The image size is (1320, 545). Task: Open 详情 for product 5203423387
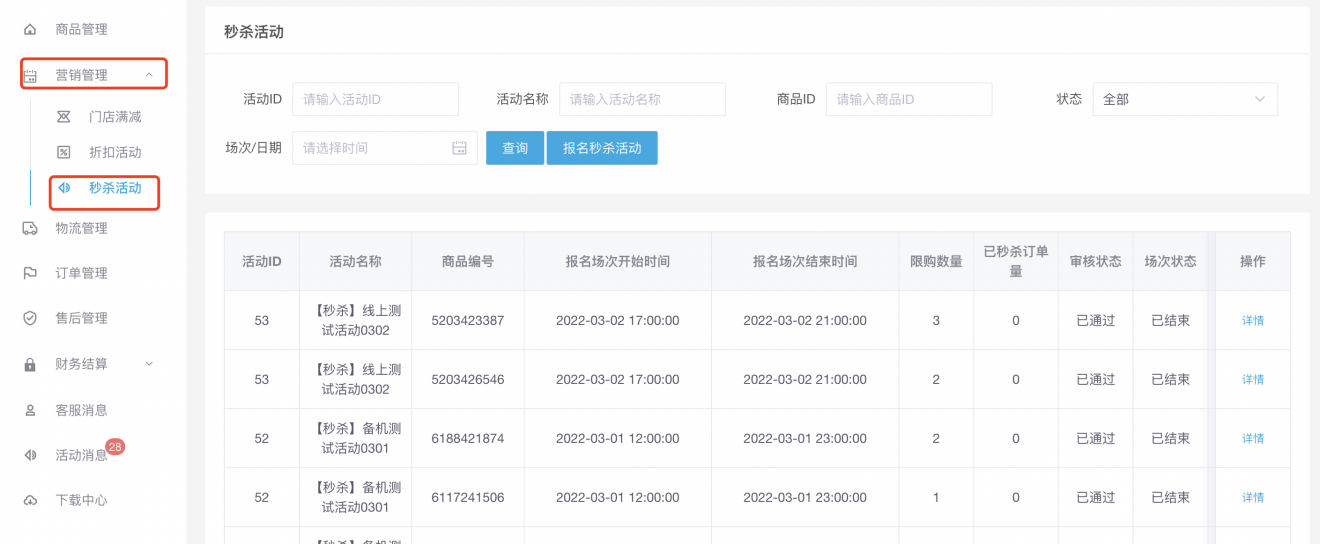[x=1252, y=321]
